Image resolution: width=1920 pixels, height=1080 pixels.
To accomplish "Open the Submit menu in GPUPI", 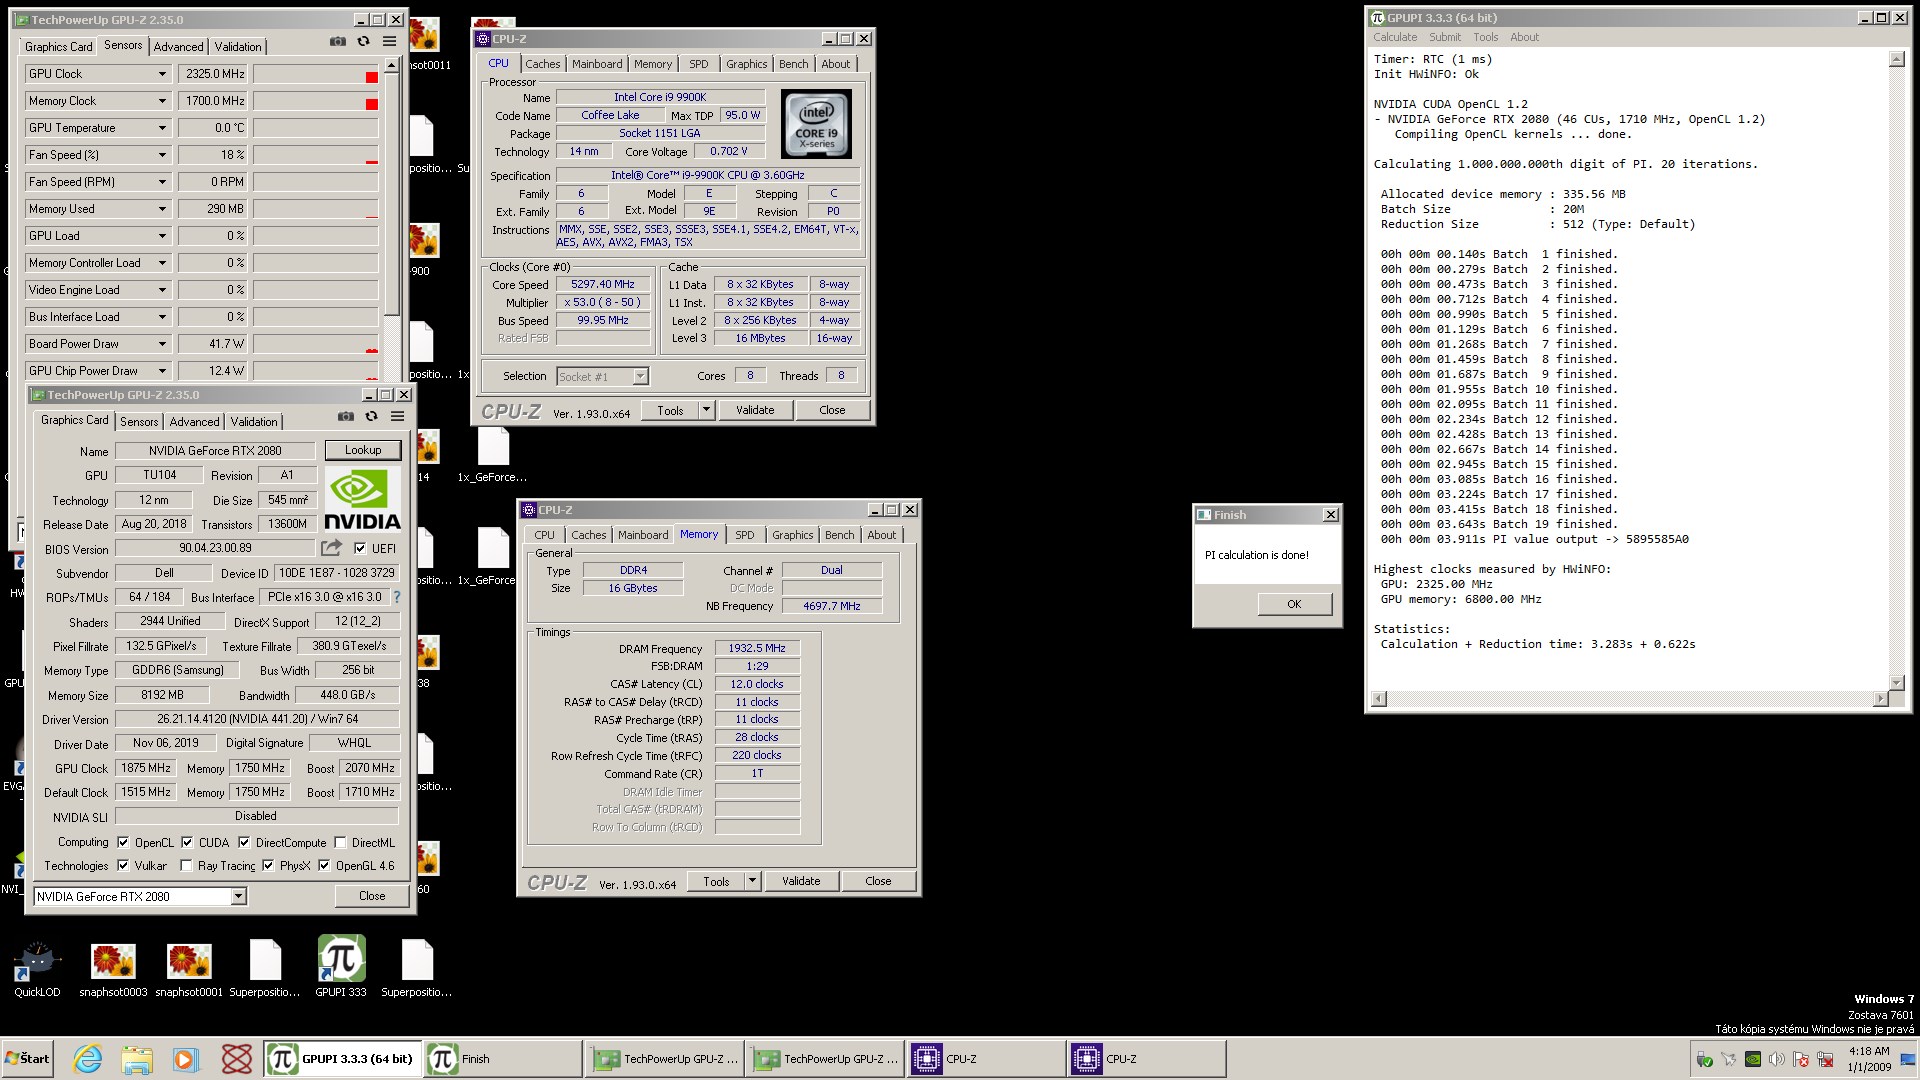I will click(x=1444, y=37).
